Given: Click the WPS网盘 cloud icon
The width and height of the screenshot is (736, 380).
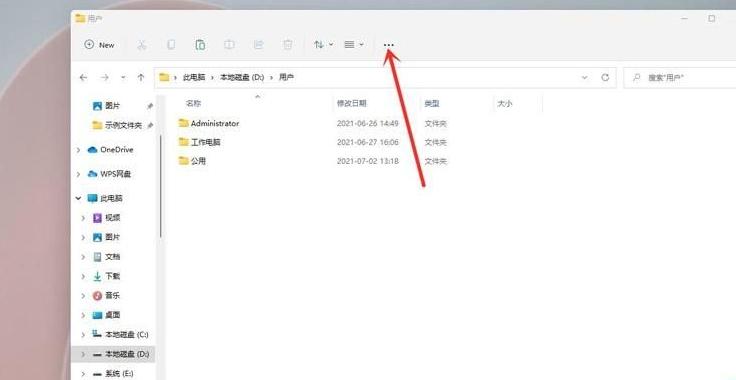Looking at the screenshot, I should tap(92, 174).
